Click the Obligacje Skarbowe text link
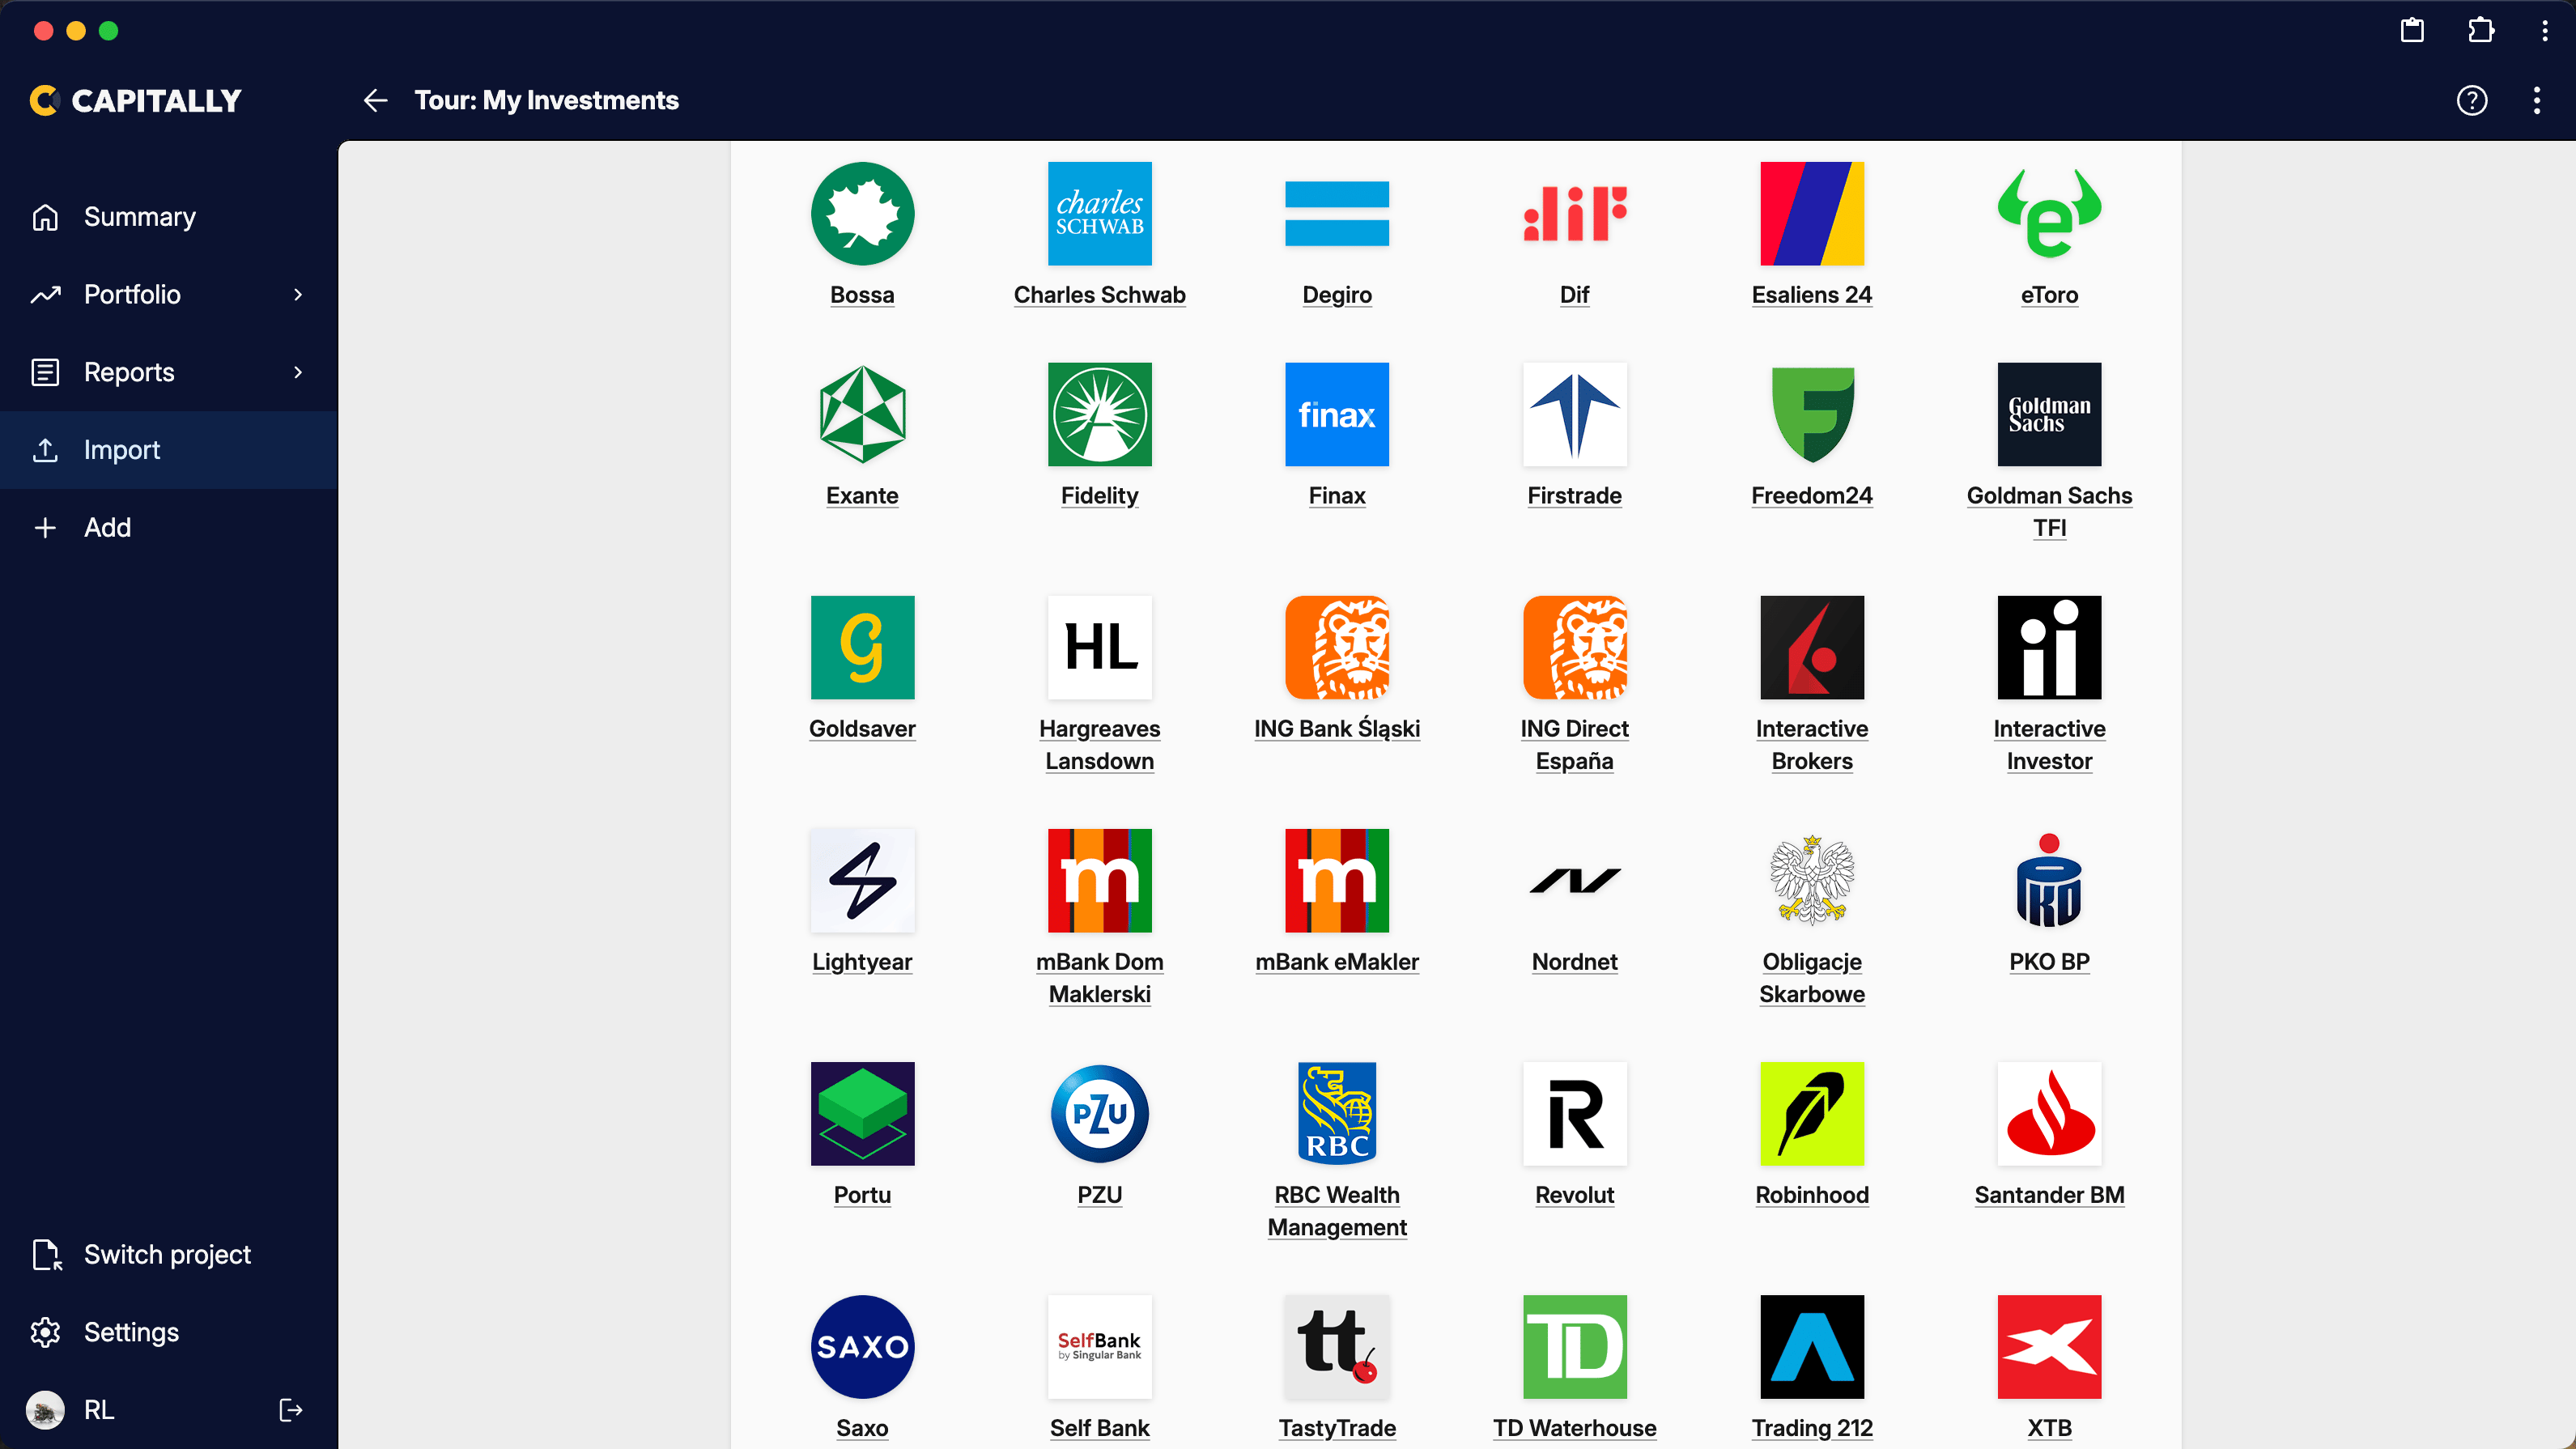 [1811, 978]
